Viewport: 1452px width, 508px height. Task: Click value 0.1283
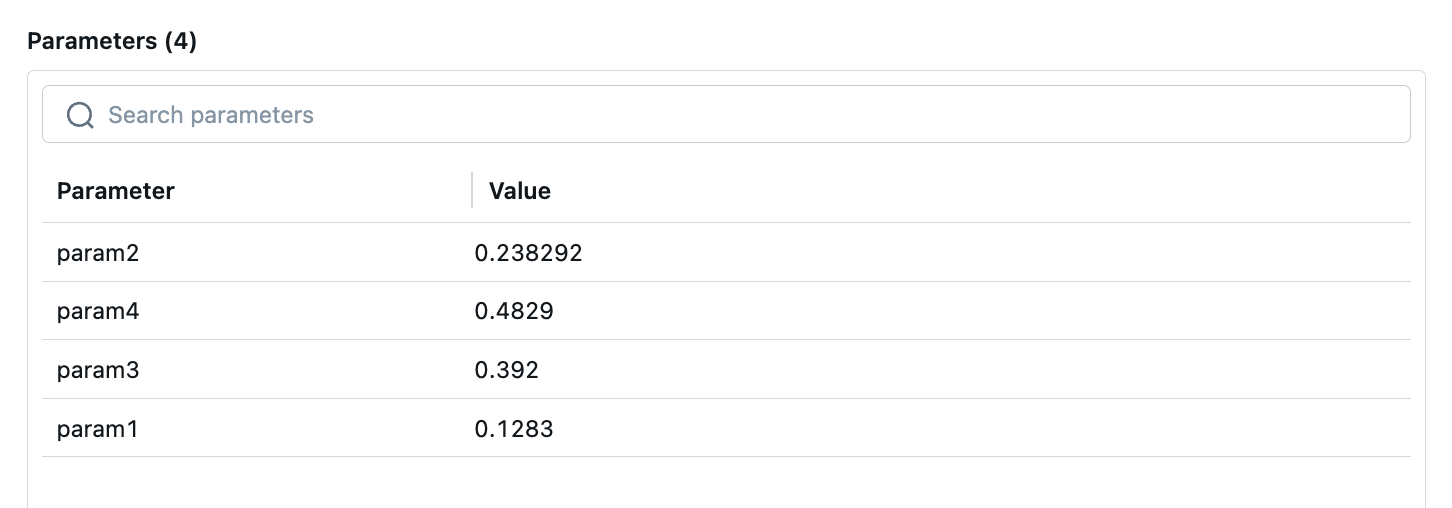pos(514,429)
